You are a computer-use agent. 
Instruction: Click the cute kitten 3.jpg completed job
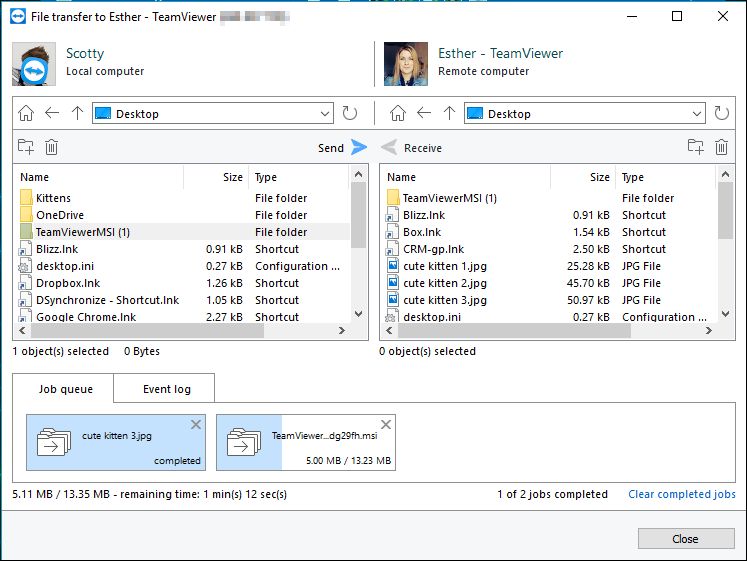pyautogui.click(x=116, y=442)
